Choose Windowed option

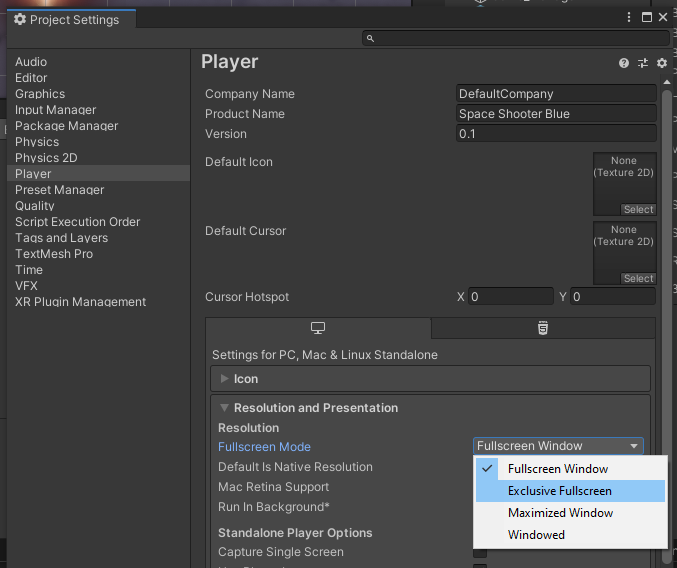coord(570,535)
